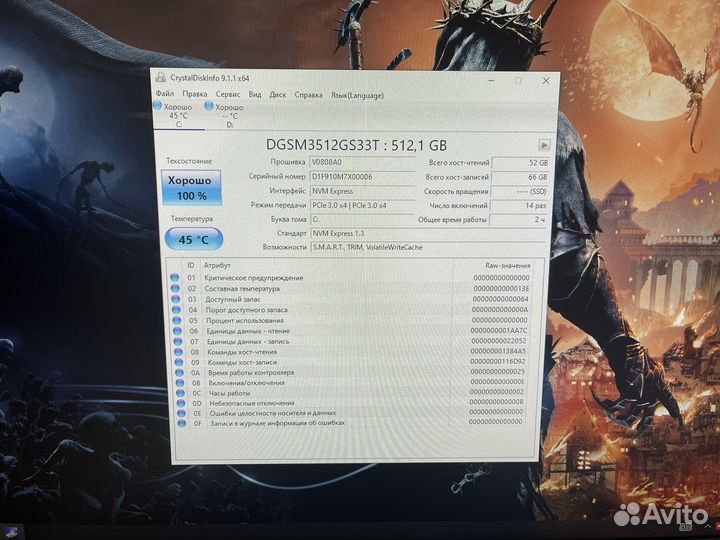Image resolution: width=720 pixels, height=540 pixels.
Task: Click status icon of Команды хост-записи row
Action: click(179, 362)
